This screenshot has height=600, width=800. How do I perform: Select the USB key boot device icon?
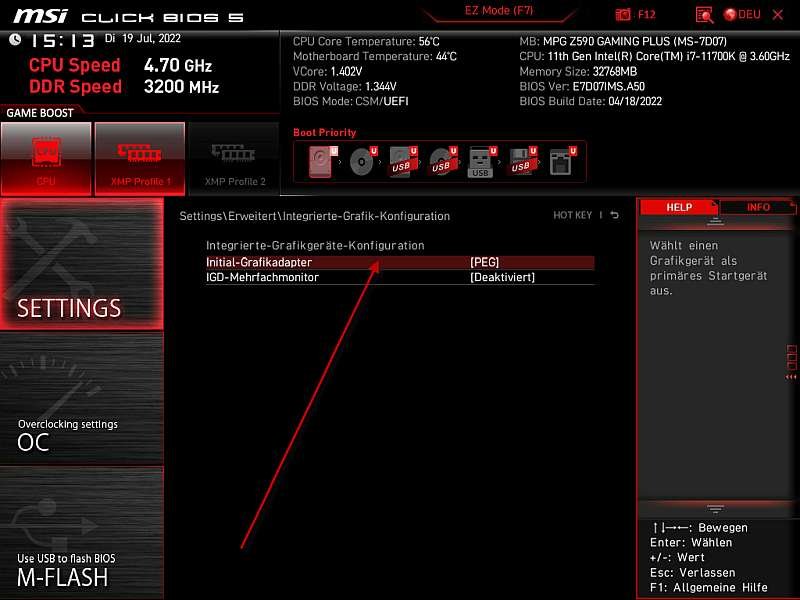coord(482,162)
